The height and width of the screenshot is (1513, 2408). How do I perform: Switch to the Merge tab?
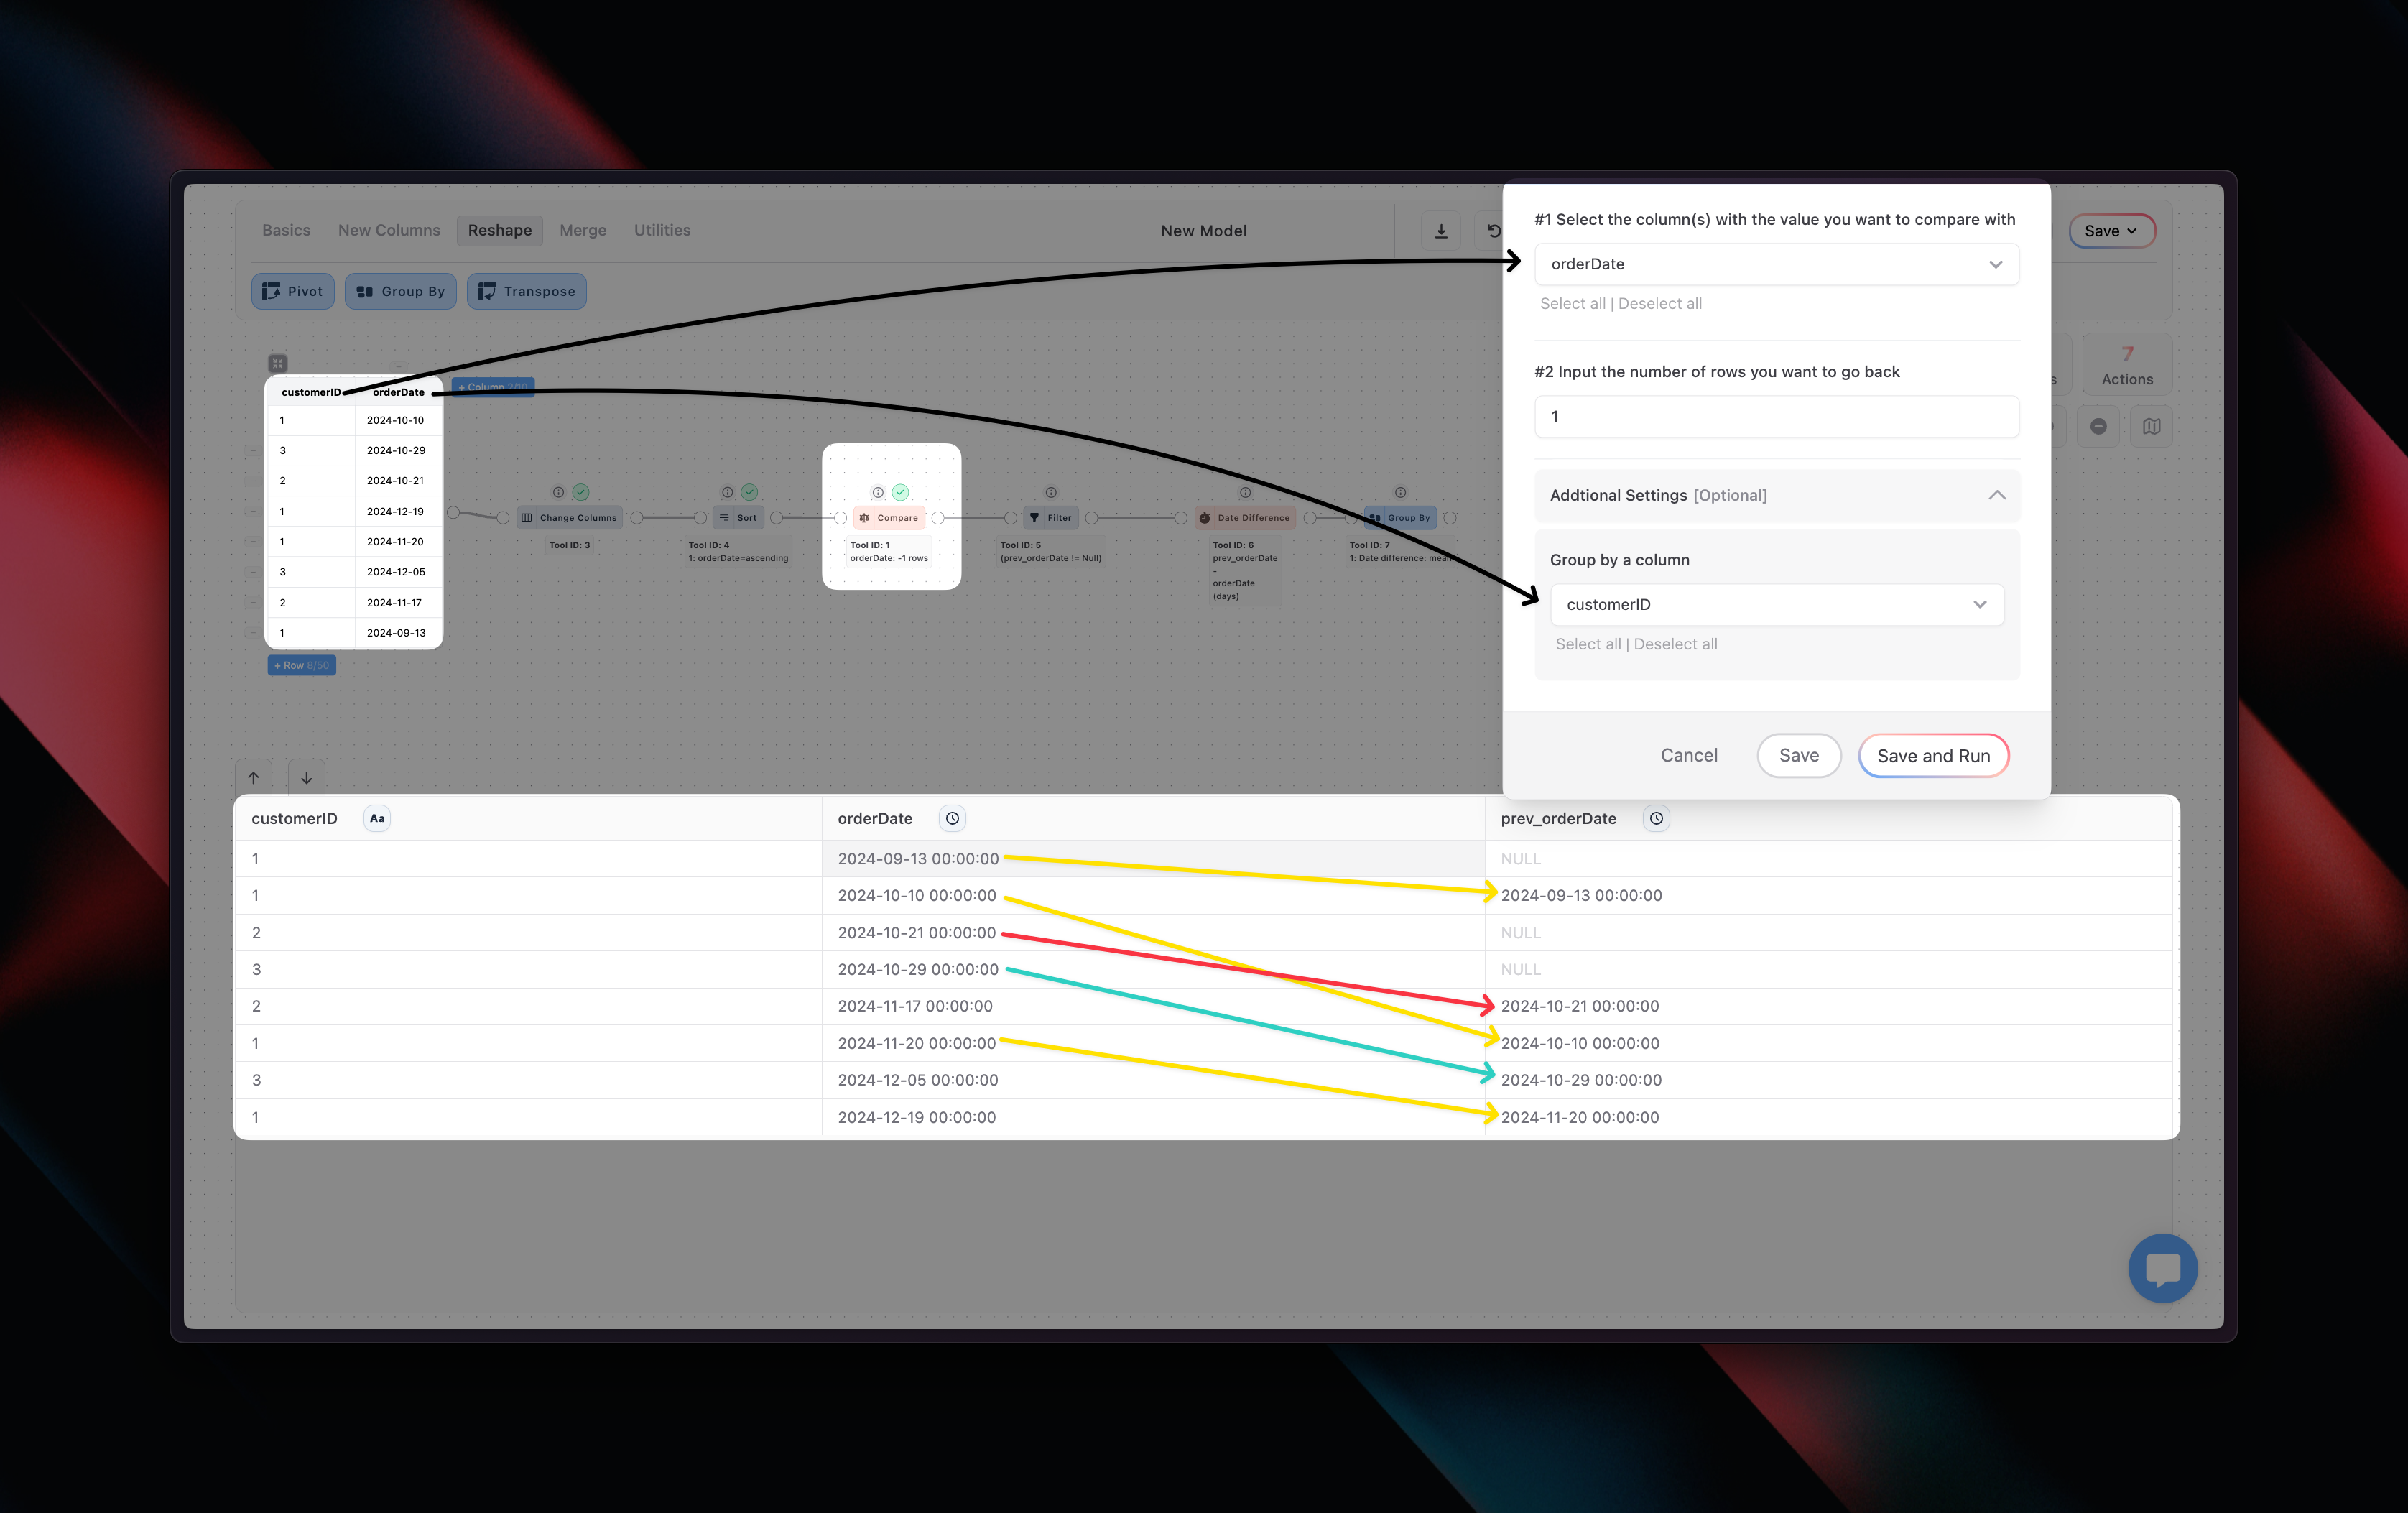(x=583, y=230)
